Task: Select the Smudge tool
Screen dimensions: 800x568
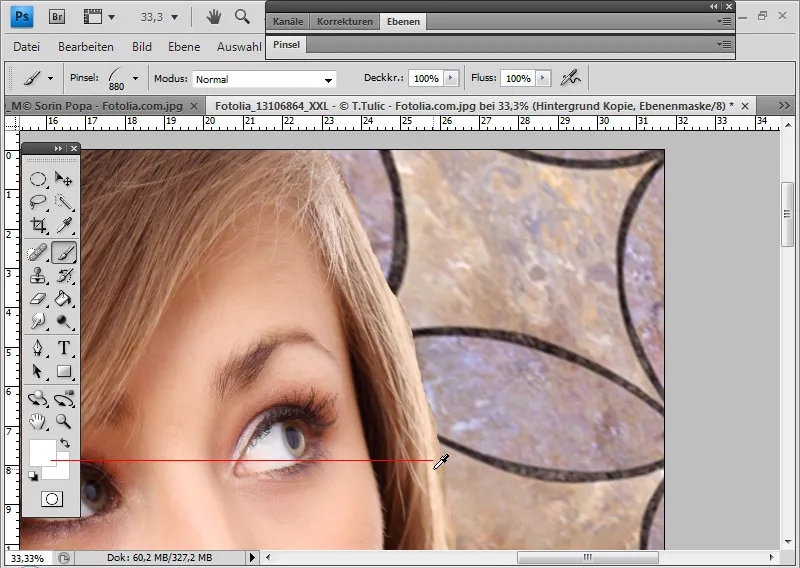Action: [x=38, y=322]
